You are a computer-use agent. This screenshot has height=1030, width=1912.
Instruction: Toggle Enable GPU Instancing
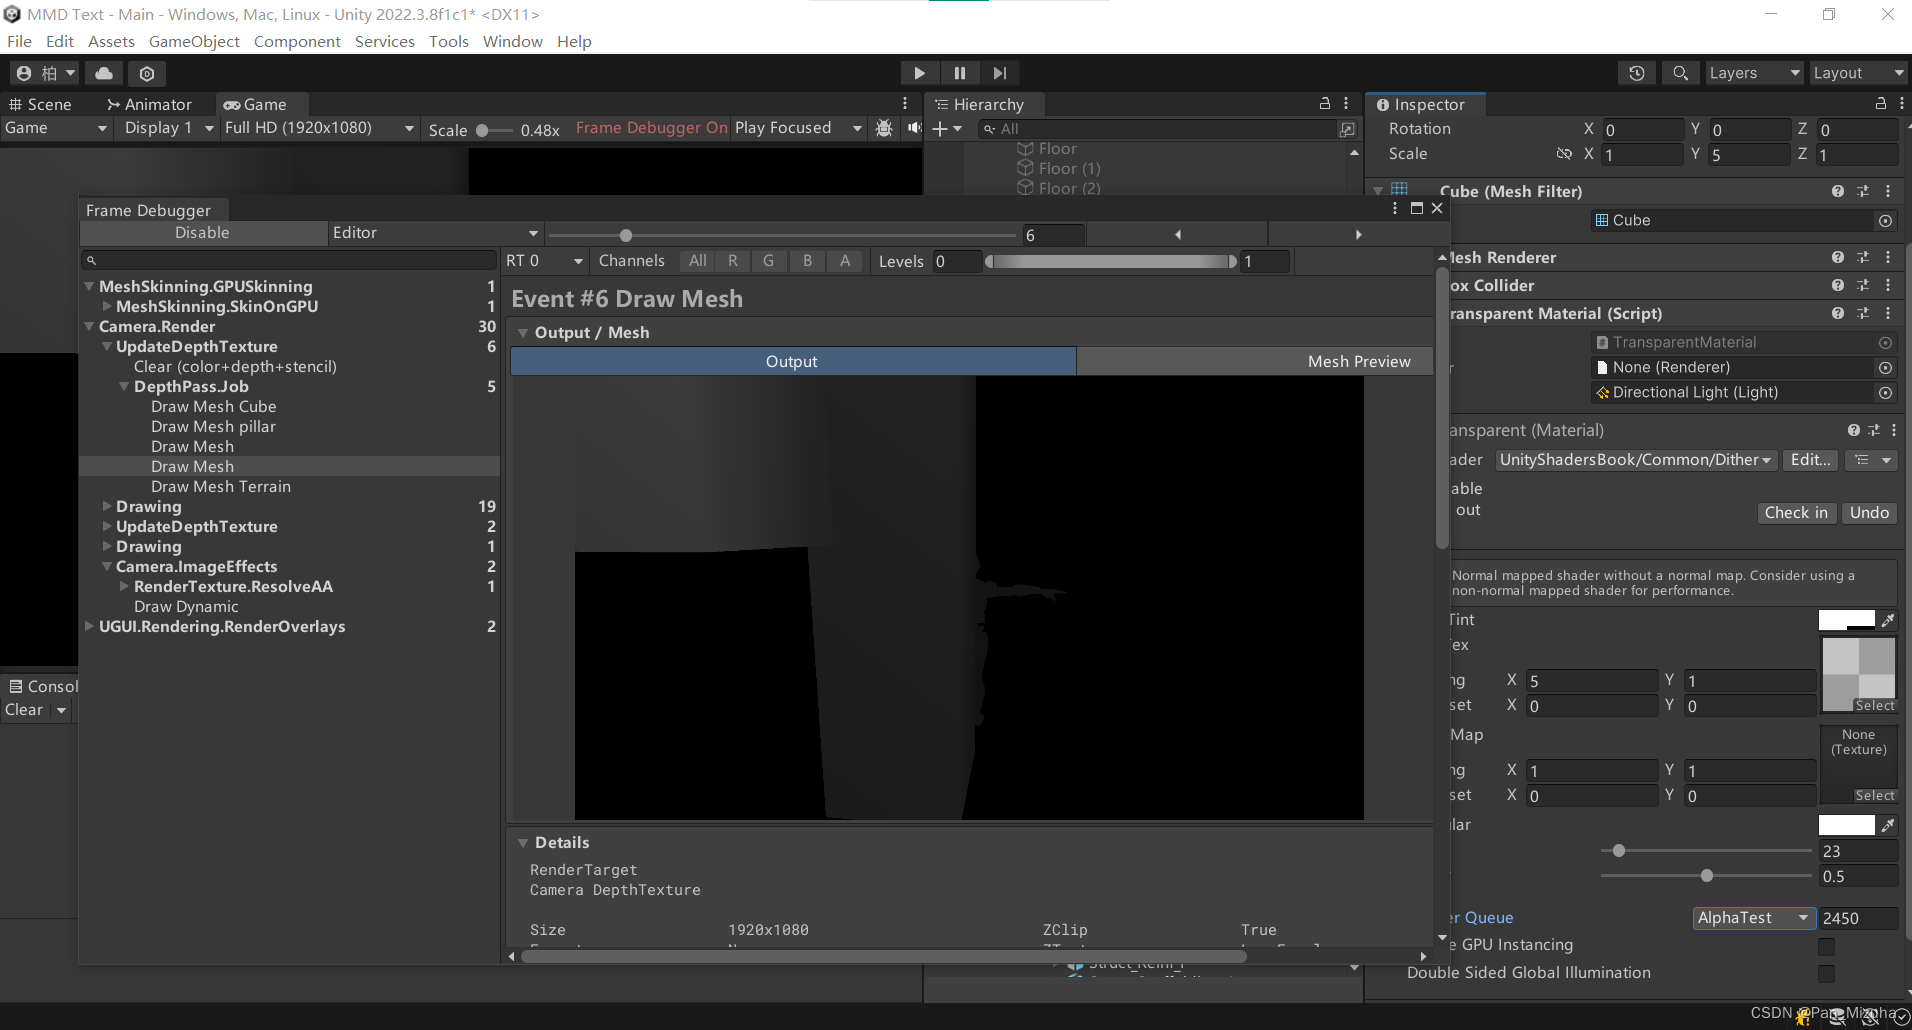1827,946
